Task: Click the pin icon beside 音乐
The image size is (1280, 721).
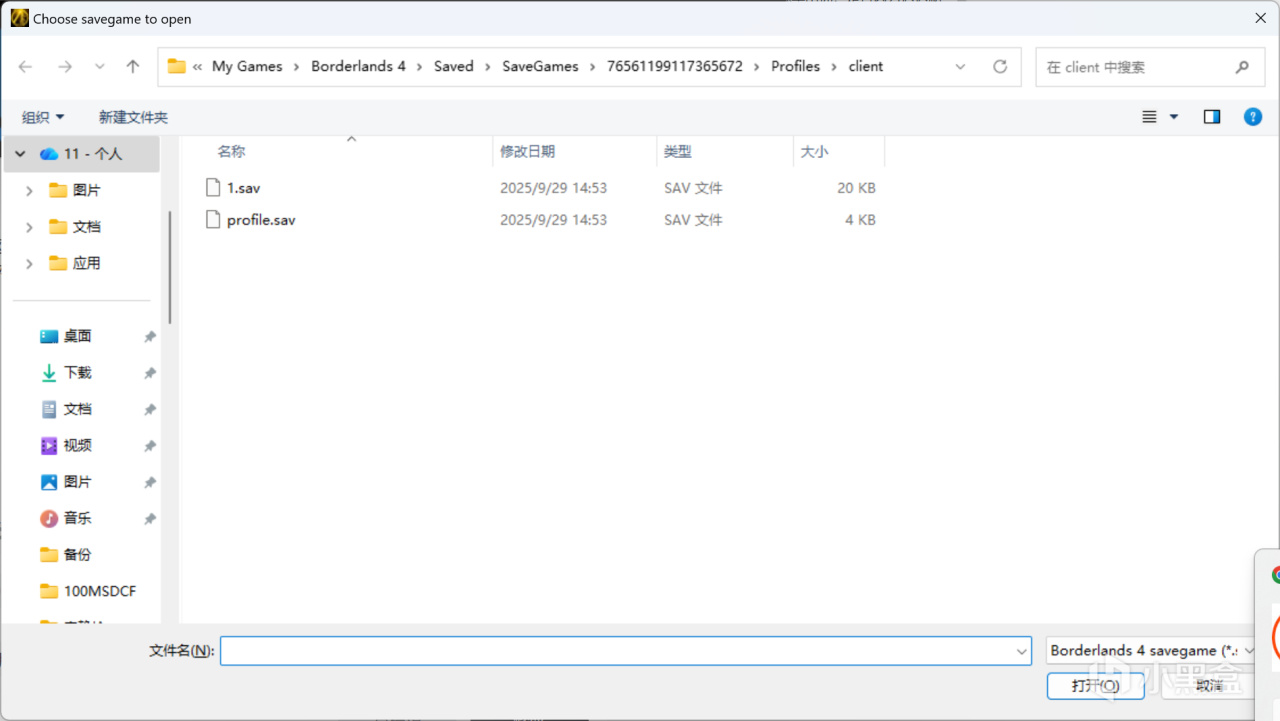Action: point(150,519)
